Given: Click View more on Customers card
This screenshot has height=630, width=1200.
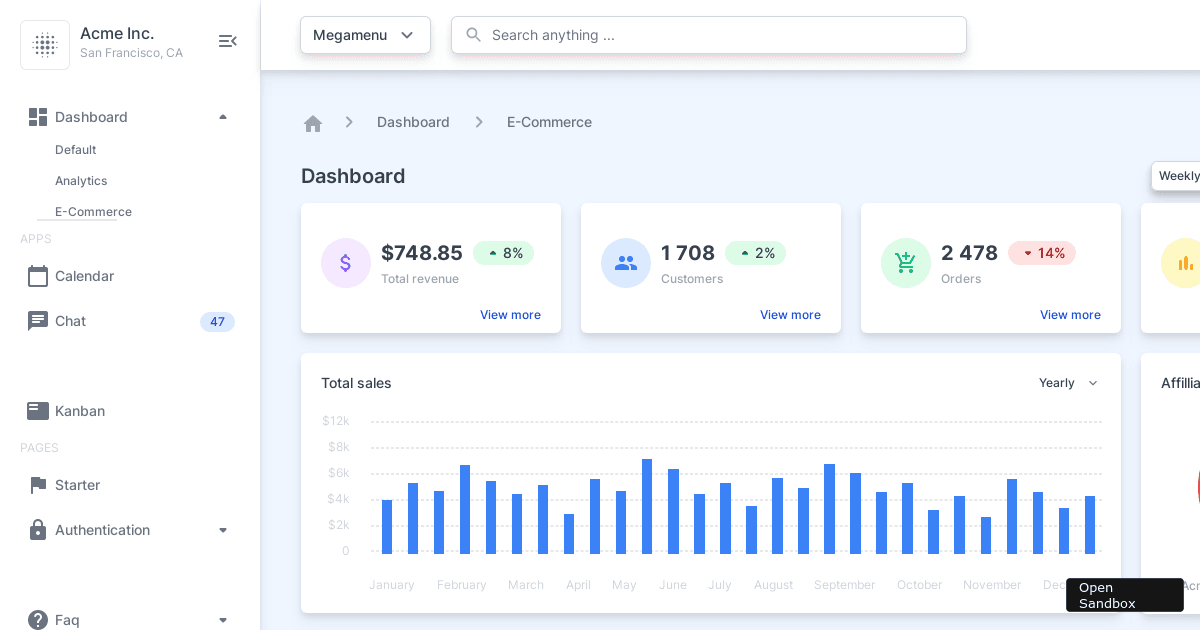Looking at the screenshot, I should click(x=790, y=314).
